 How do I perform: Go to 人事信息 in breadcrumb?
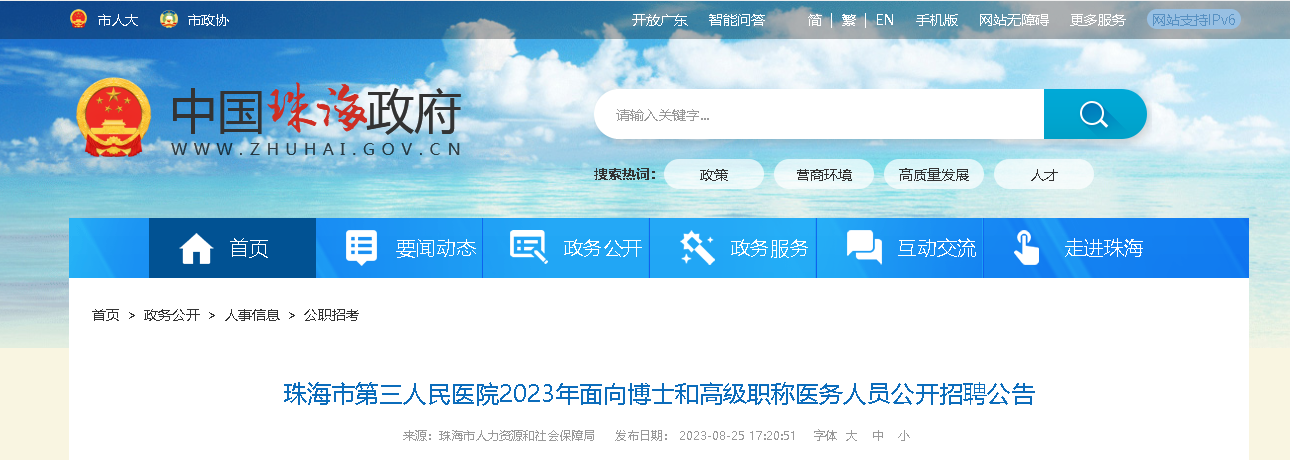252,315
